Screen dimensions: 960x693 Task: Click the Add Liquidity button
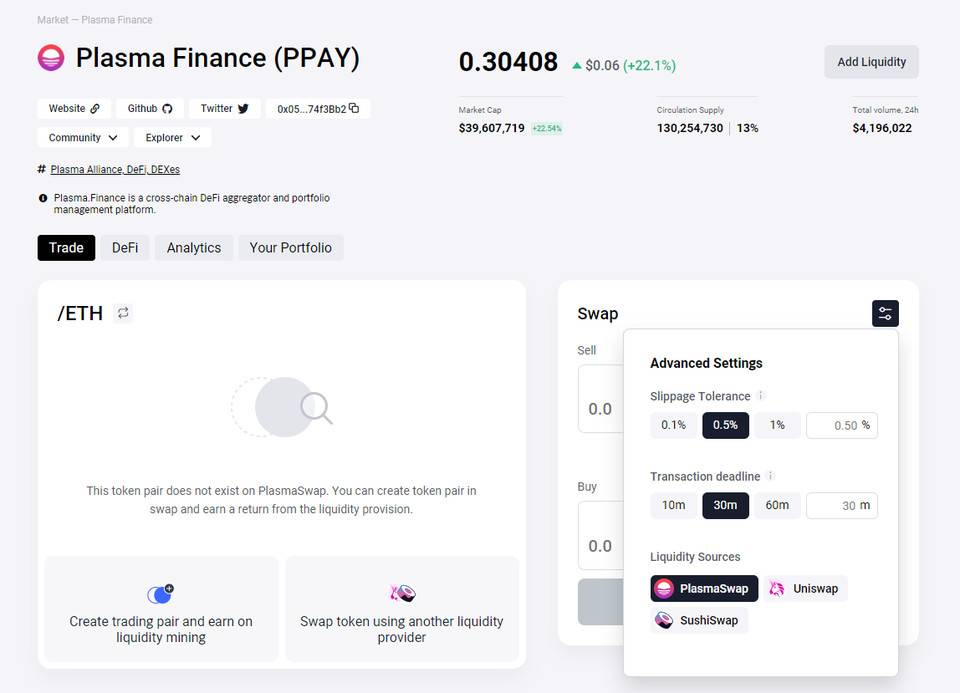871,62
